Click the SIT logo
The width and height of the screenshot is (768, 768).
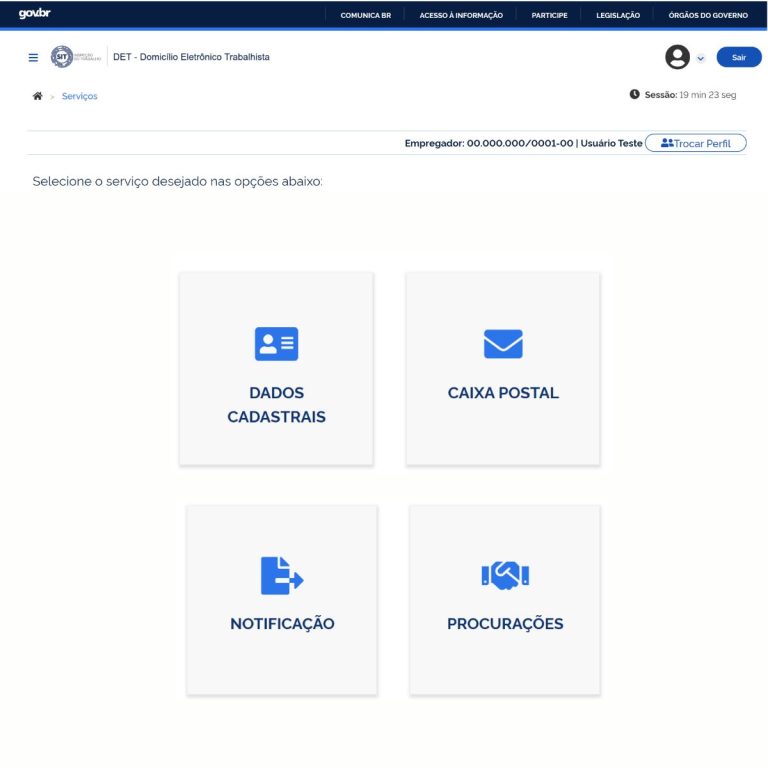[x=75, y=57]
